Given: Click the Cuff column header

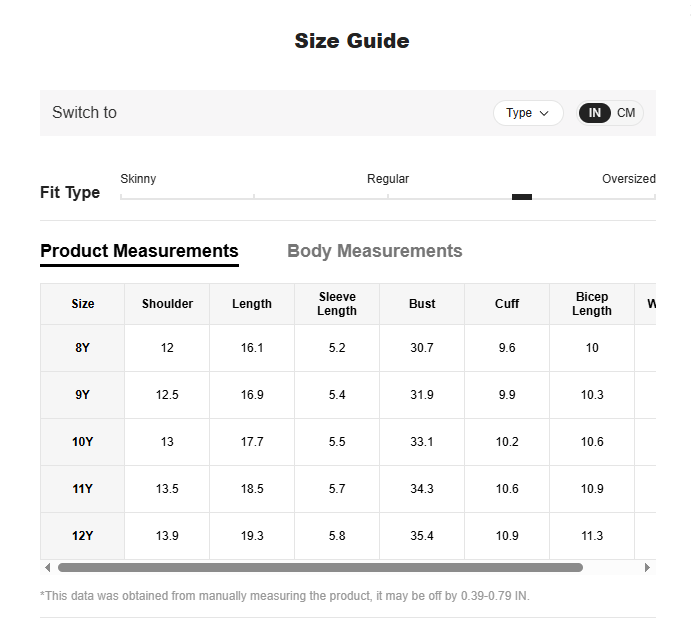Looking at the screenshot, I should [x=507, y=304].
